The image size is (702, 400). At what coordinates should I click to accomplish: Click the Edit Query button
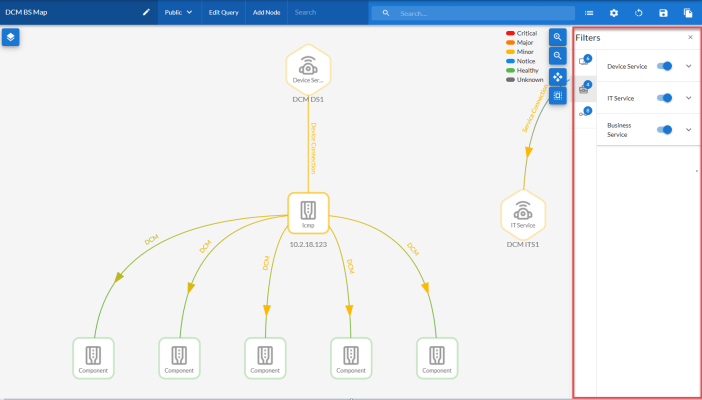[x=223, y=13]
